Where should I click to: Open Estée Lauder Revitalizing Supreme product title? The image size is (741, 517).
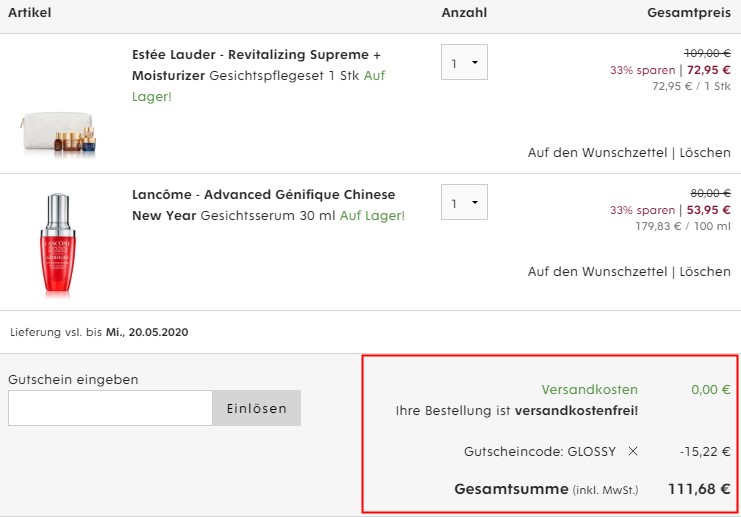(256, 65)
